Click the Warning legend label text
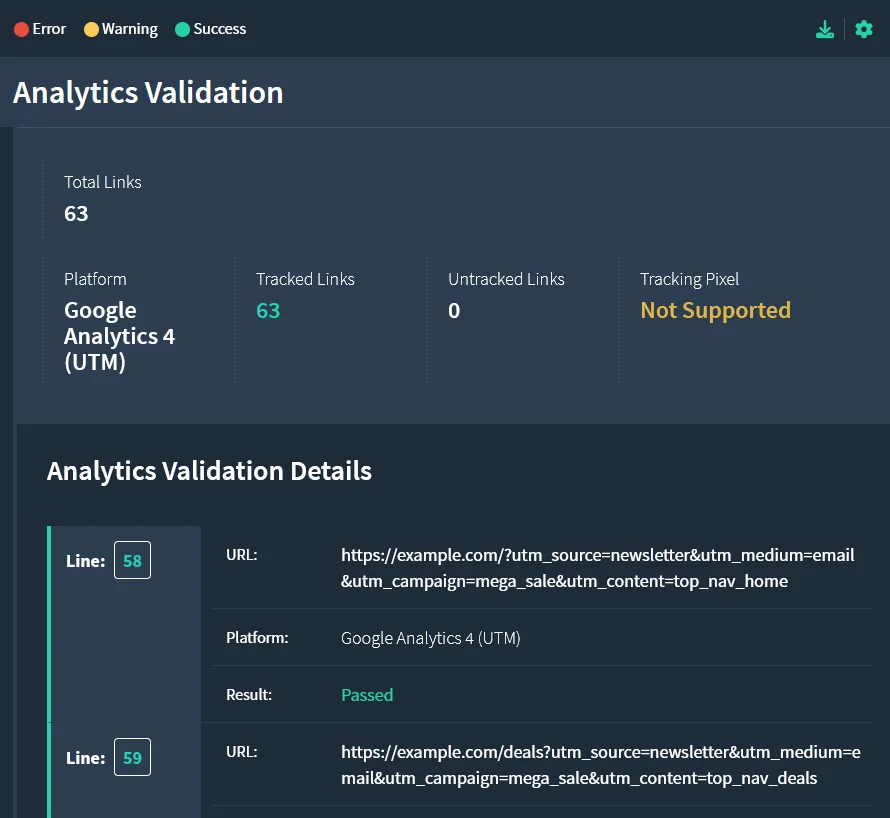This screenshot has width=890, height=818. (129, 29)
